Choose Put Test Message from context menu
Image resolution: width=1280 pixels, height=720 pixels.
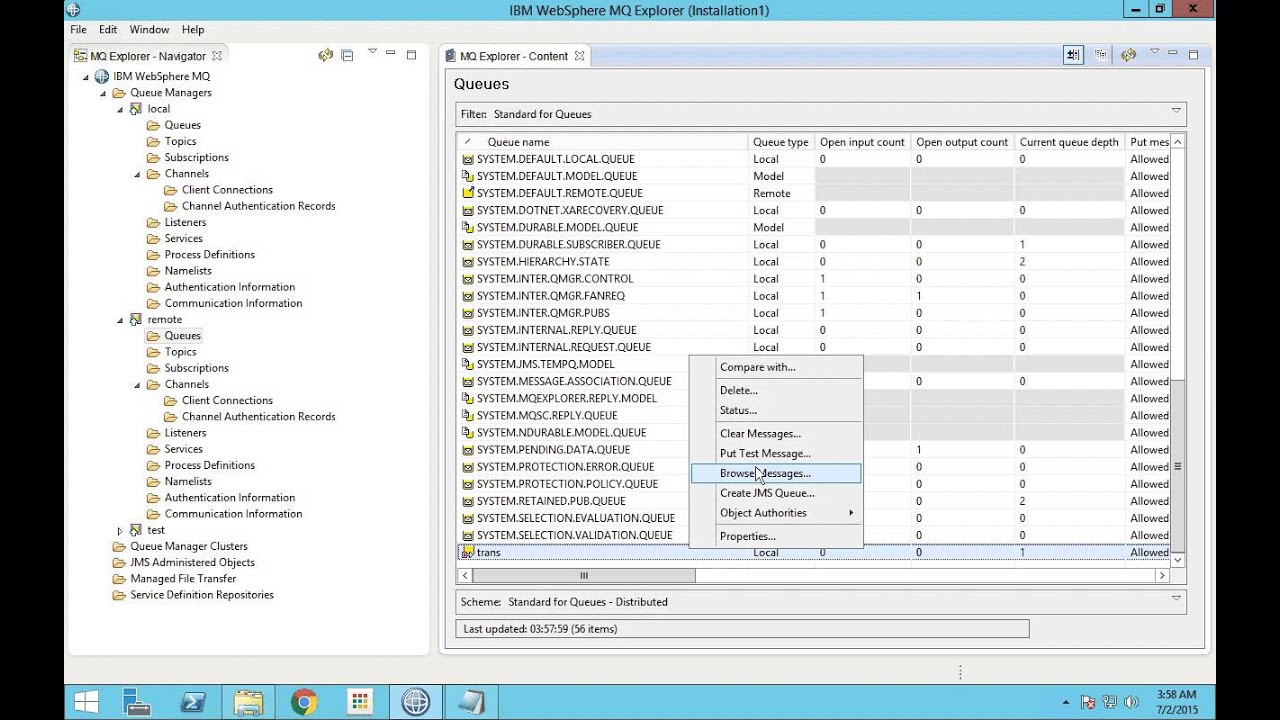coord(776,453)
